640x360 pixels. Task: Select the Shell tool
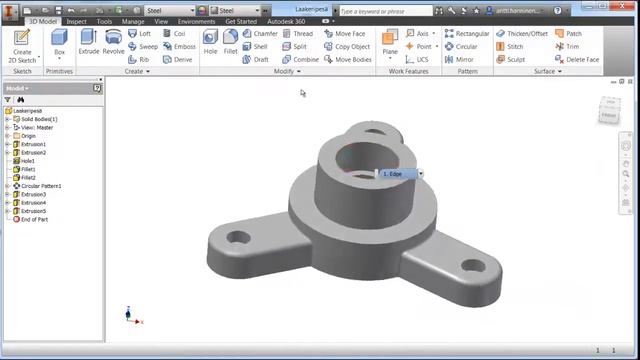tap(255, 47)
